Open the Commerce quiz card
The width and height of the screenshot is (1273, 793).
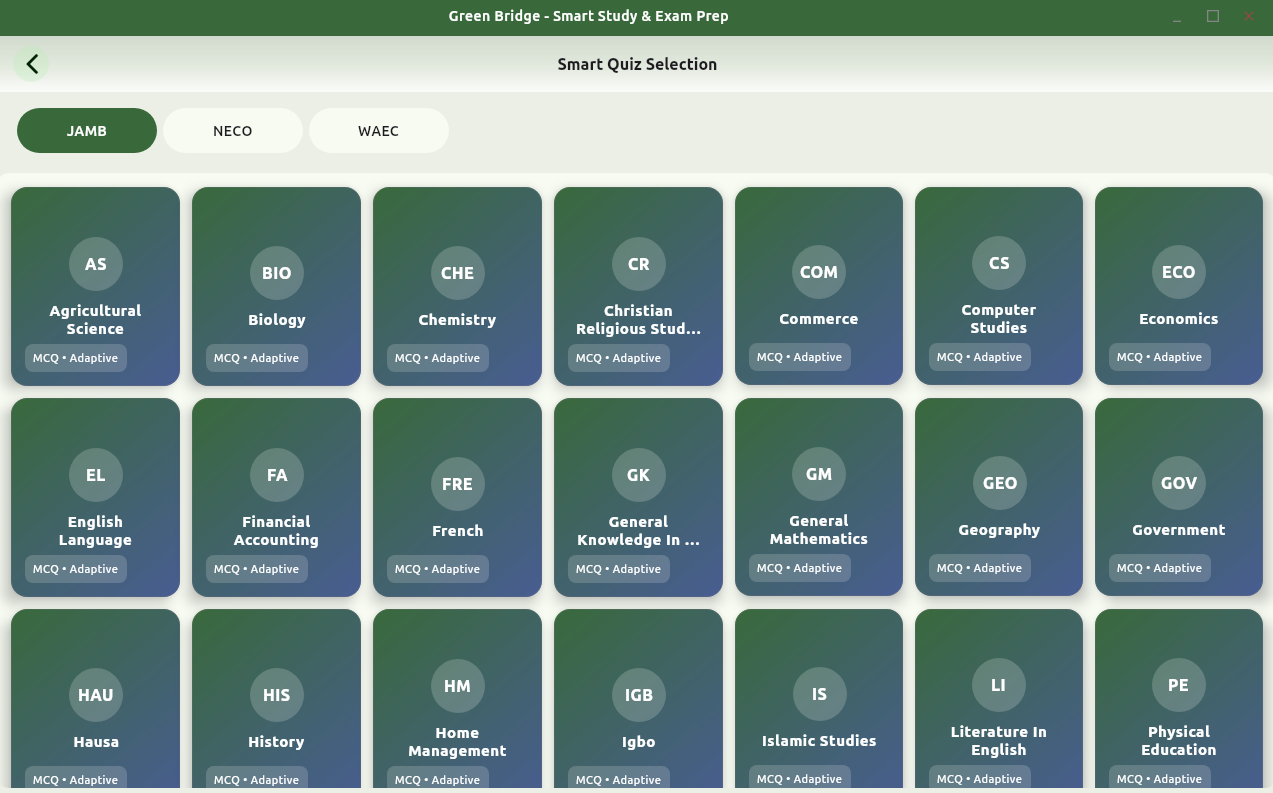(818, 286)
